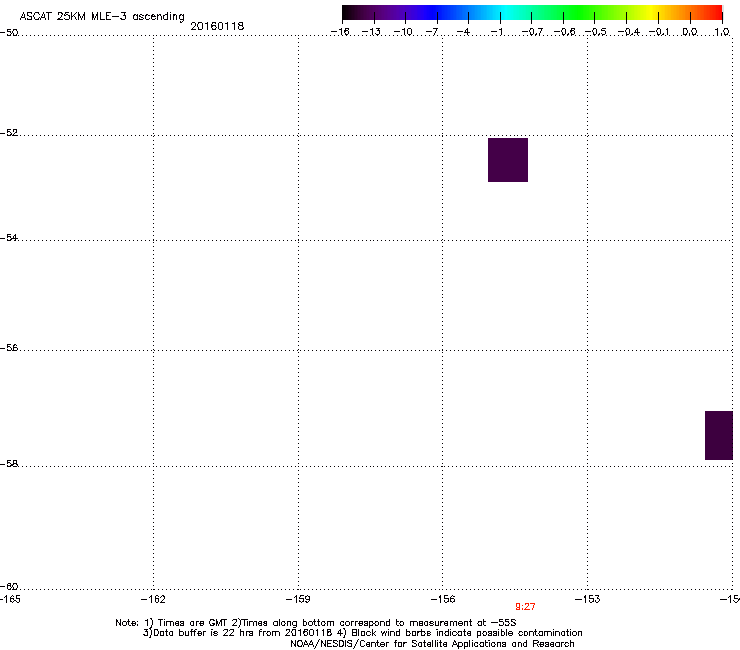The width and height of the screenshot is (740, 650).
Task: Click the note line 'Times are GMT'
Action: 316,623
